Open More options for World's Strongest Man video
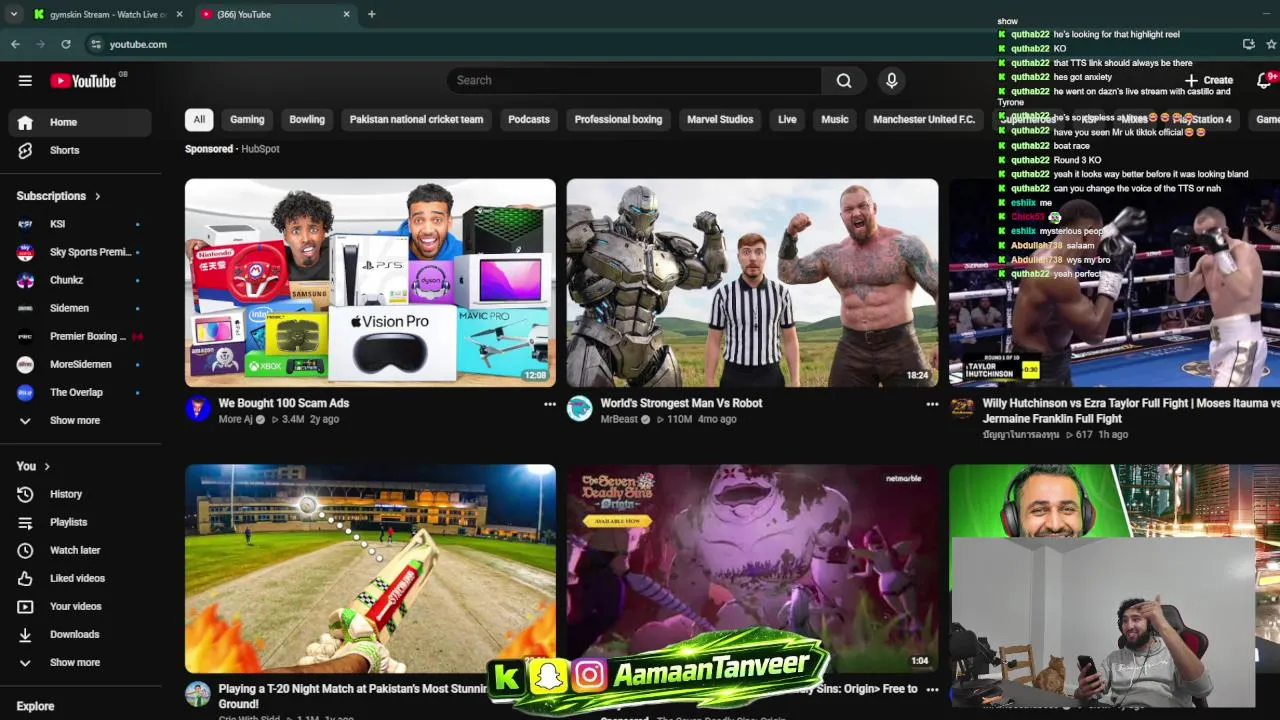 tap(932, 404)
